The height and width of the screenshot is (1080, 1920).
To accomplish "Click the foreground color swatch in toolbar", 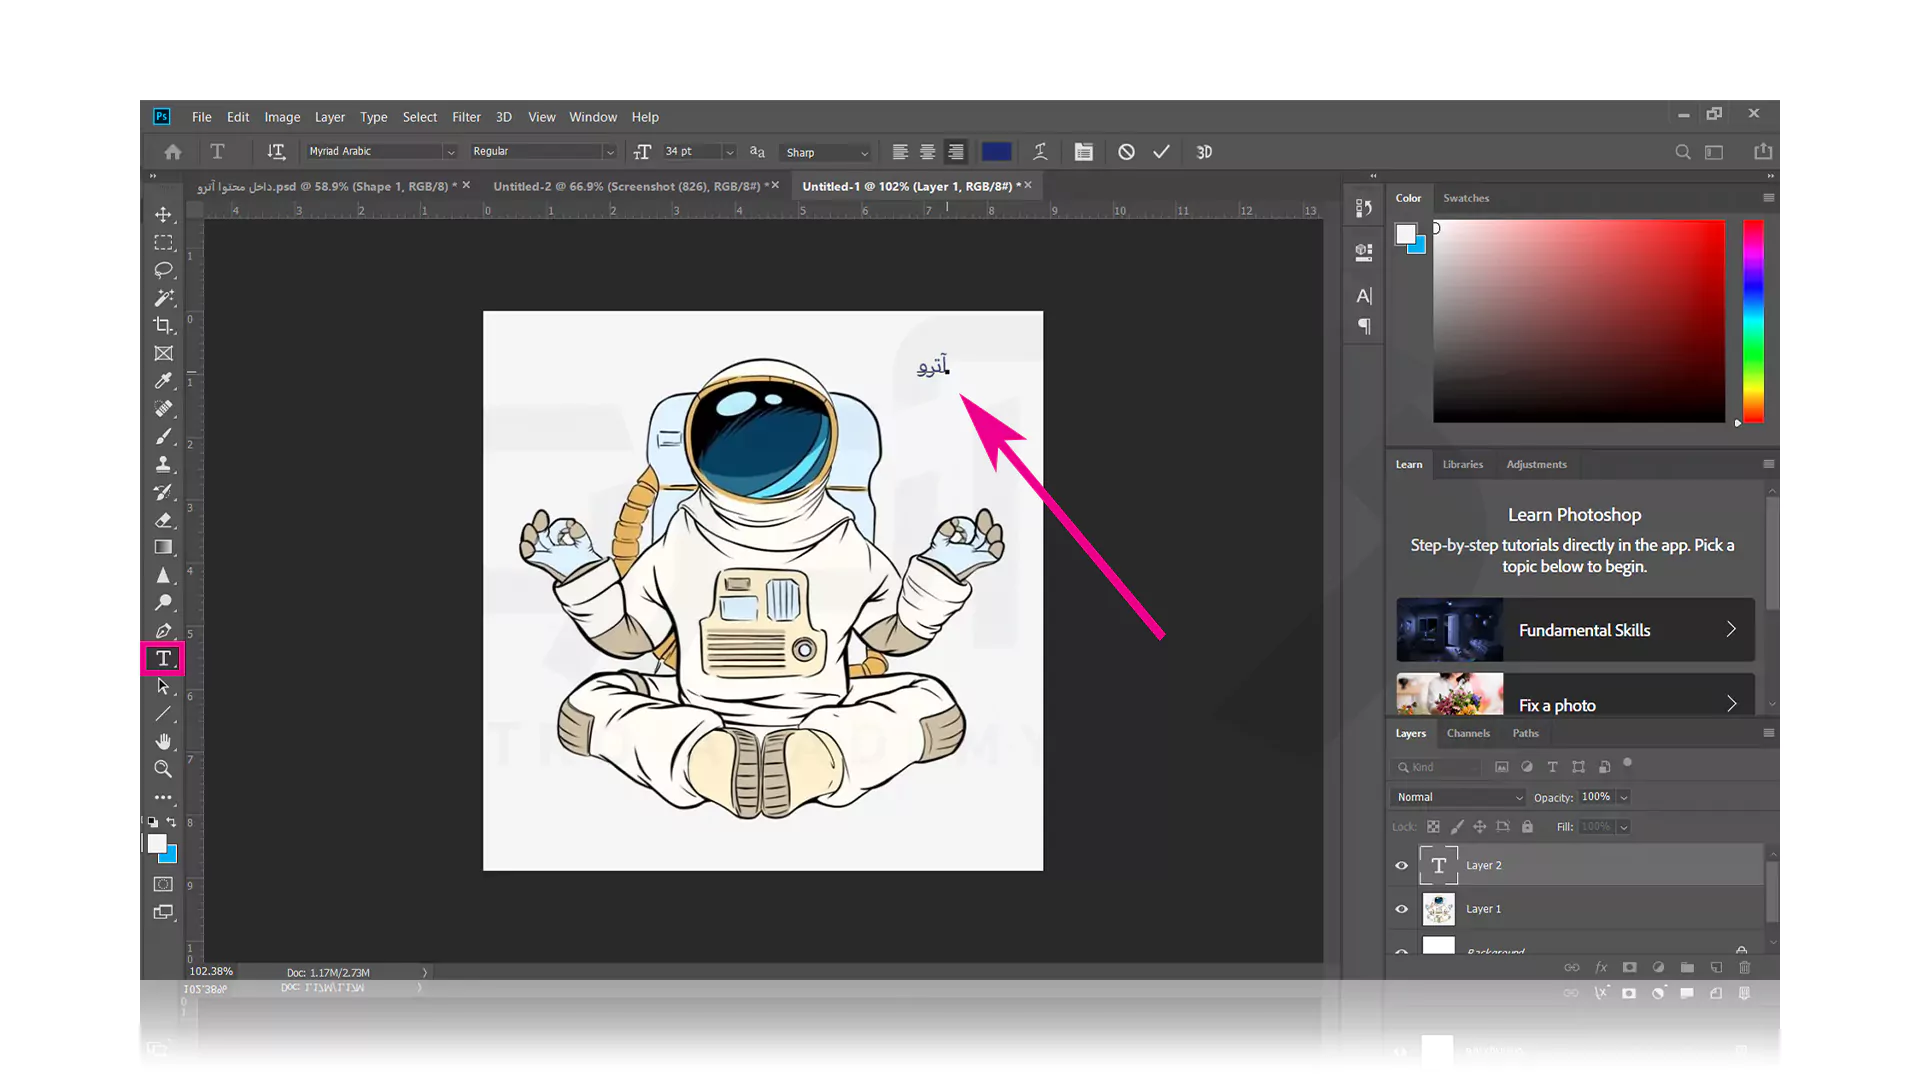I will pos(157,844).
